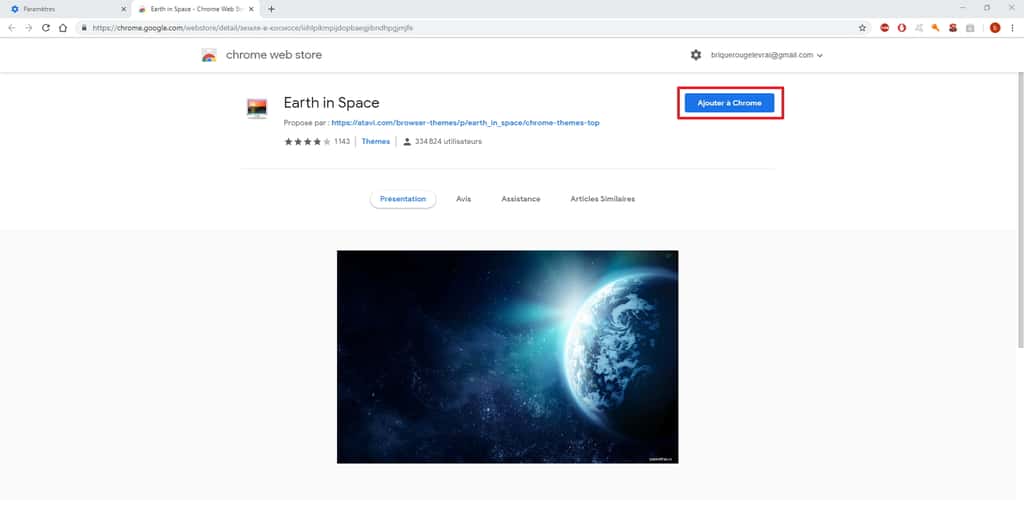
Task: Open the Paramètres browser tab
Action: click(66, 9)
